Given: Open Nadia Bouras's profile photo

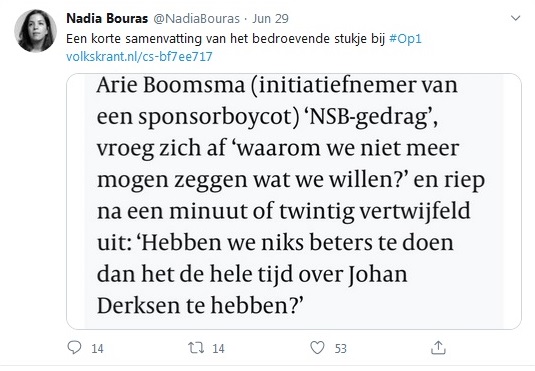Looking at the screenshot, I should 35,31.
